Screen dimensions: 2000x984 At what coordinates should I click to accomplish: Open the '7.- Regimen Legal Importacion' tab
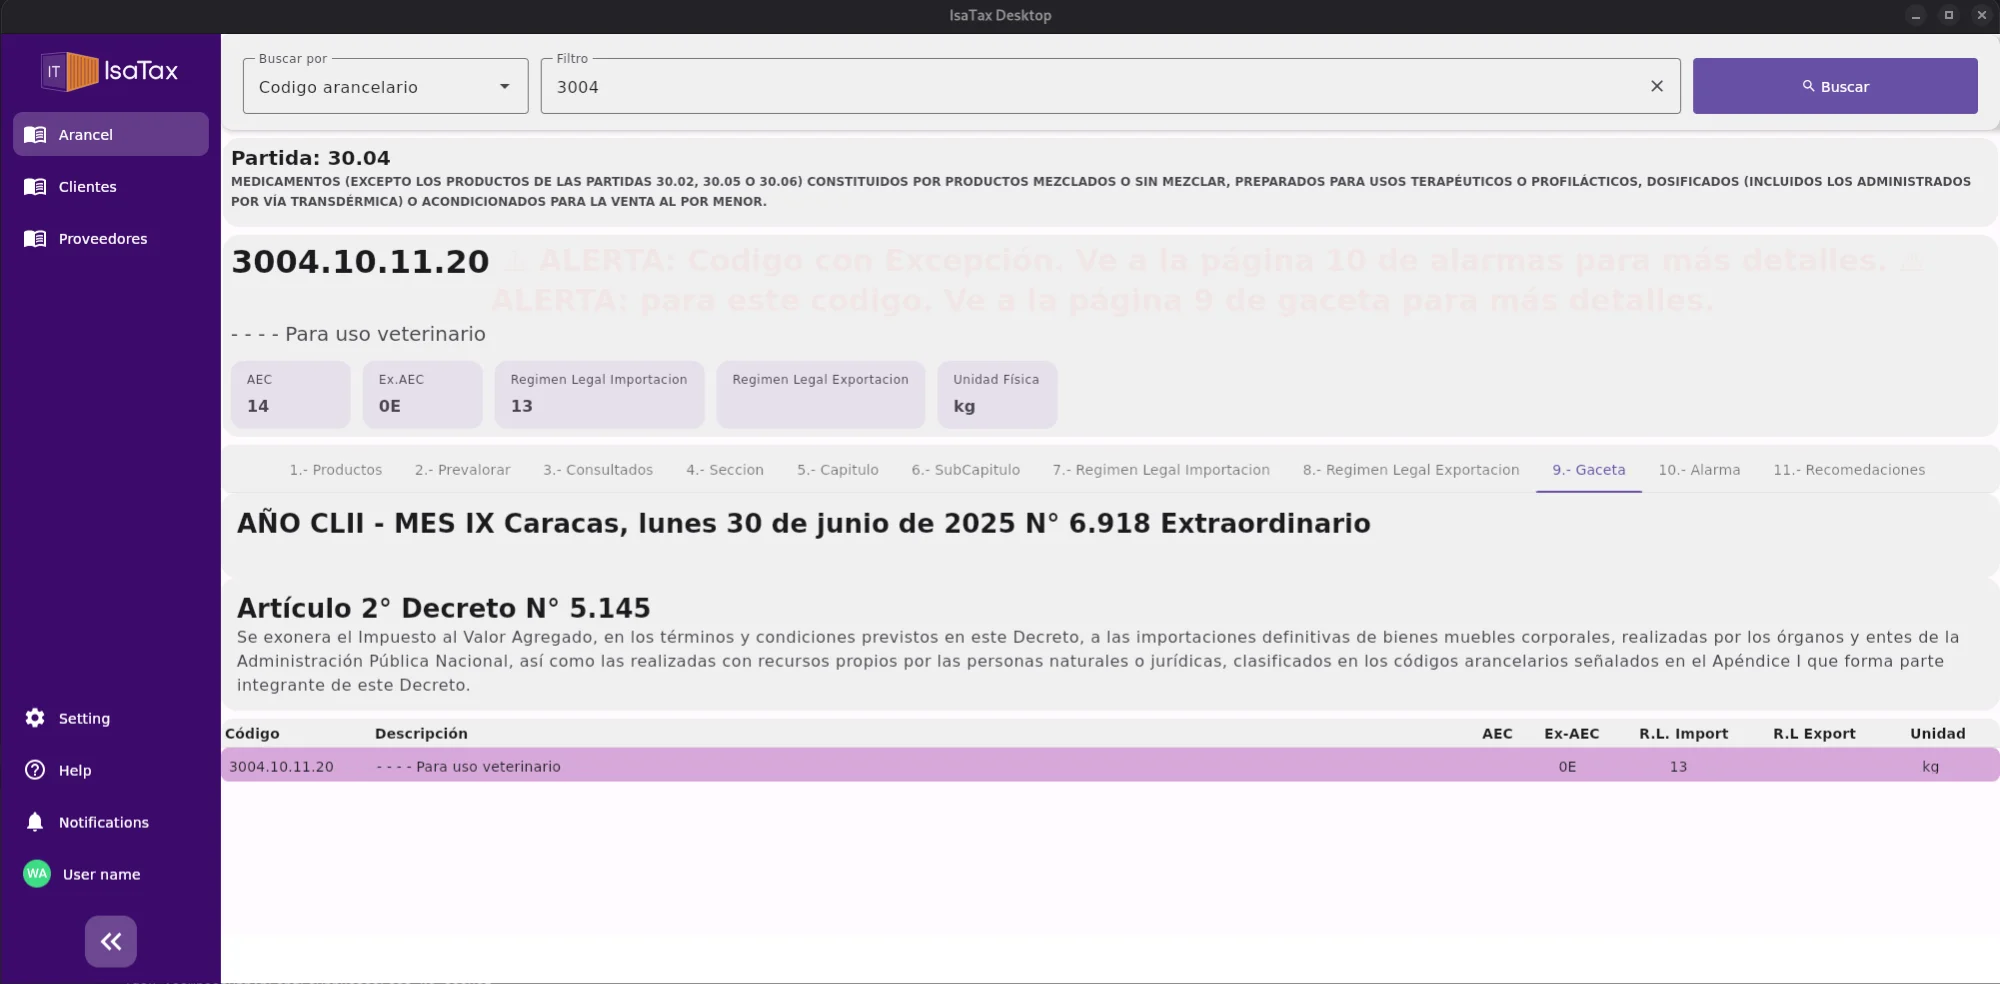click(x=1162, y=469)
